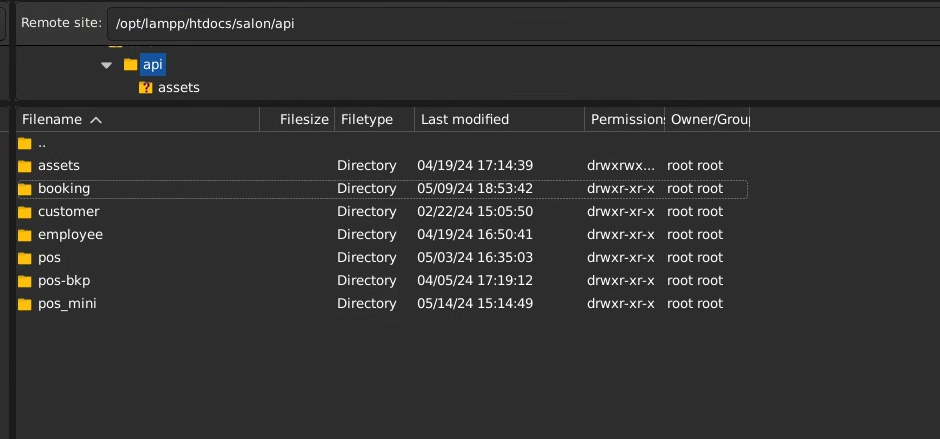Click the assets folder icon in file list

click(25, 165)
